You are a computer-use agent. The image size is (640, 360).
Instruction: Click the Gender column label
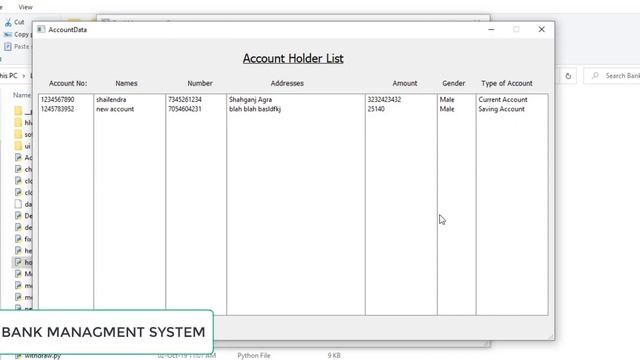click(453, 83)
